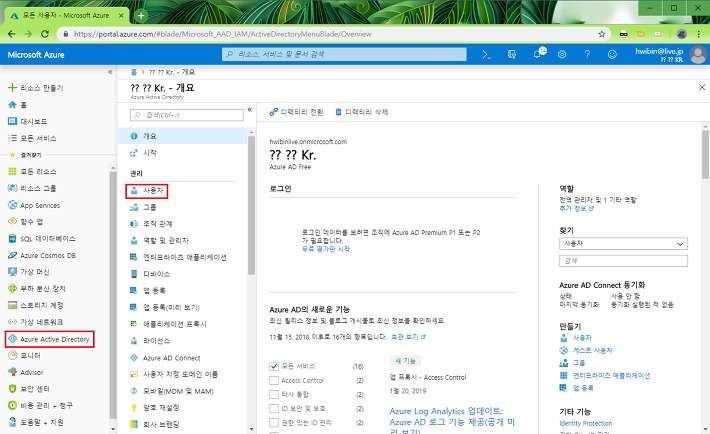Open 보관 보기 link

pos(408,337)
